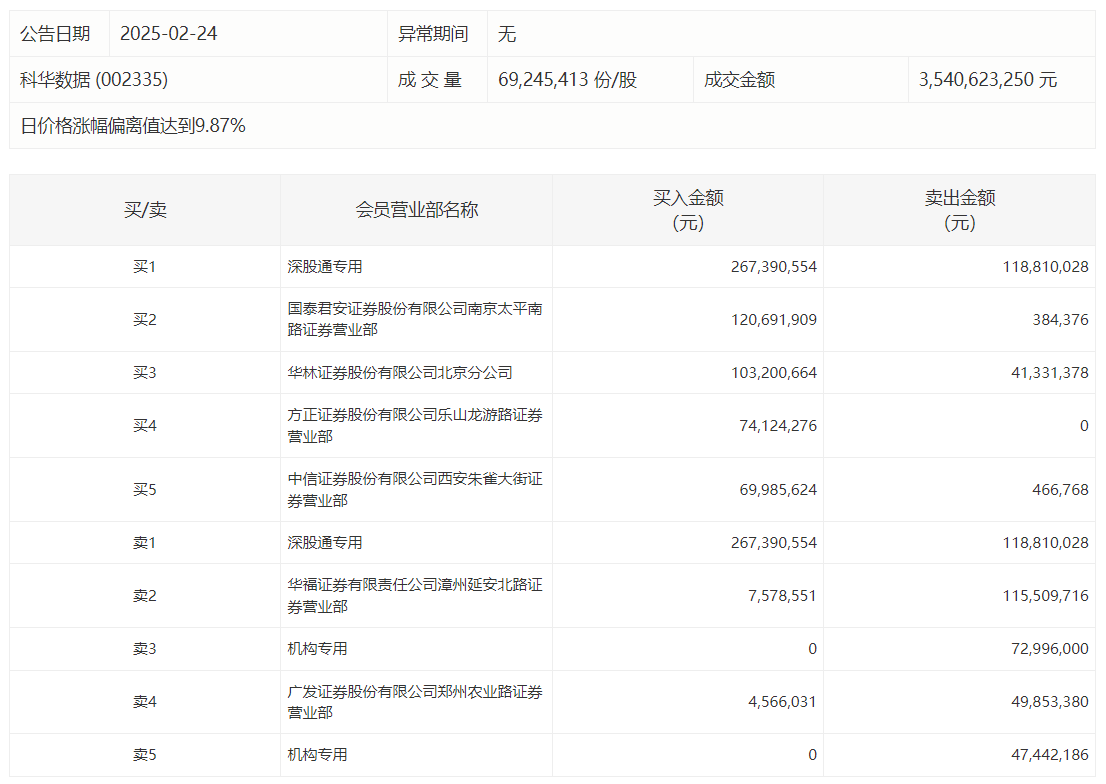Image resolution: width=1106 pixels, height=784 pixels.
Task: Click 方正证券 乐山龙游路 branch name
Action: pyautogui.click(x=415, y=425)
